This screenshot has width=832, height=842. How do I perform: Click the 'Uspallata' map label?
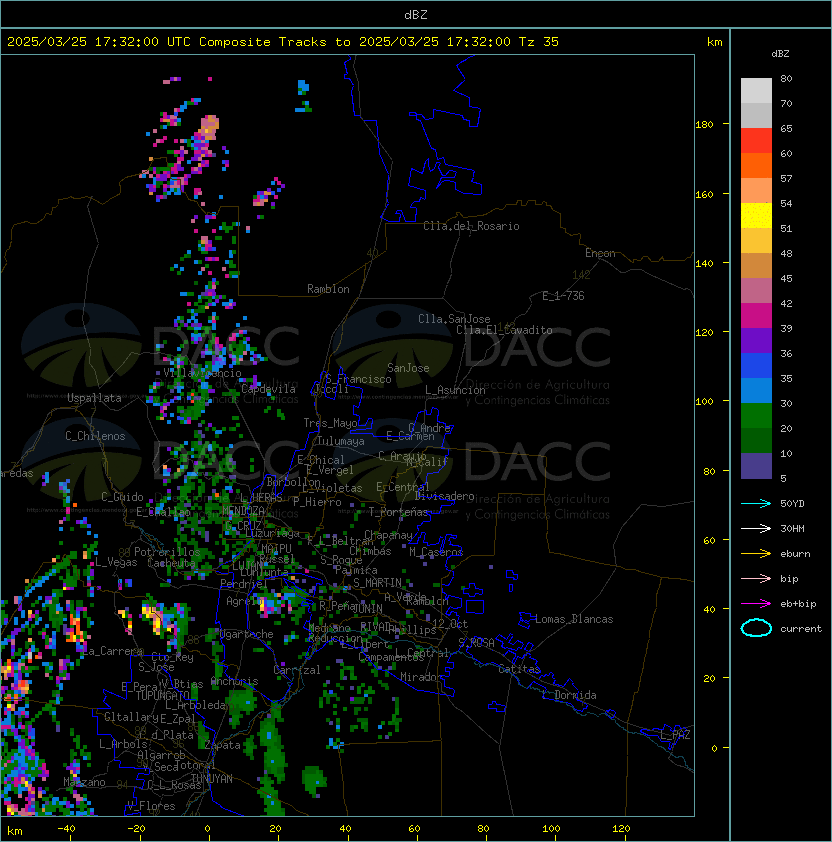click(94, 398)
